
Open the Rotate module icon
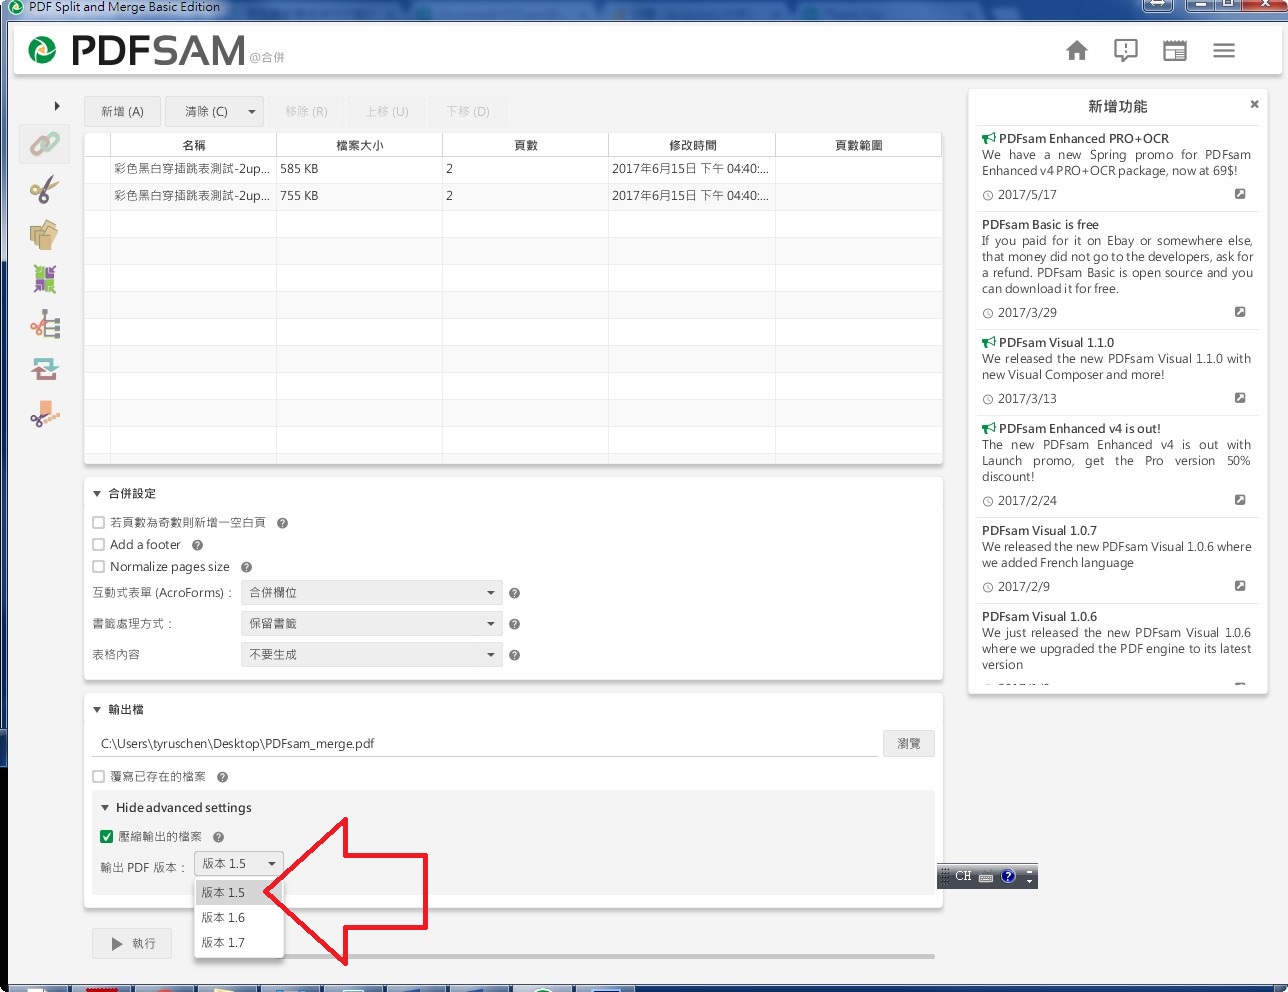coord(44,369)
